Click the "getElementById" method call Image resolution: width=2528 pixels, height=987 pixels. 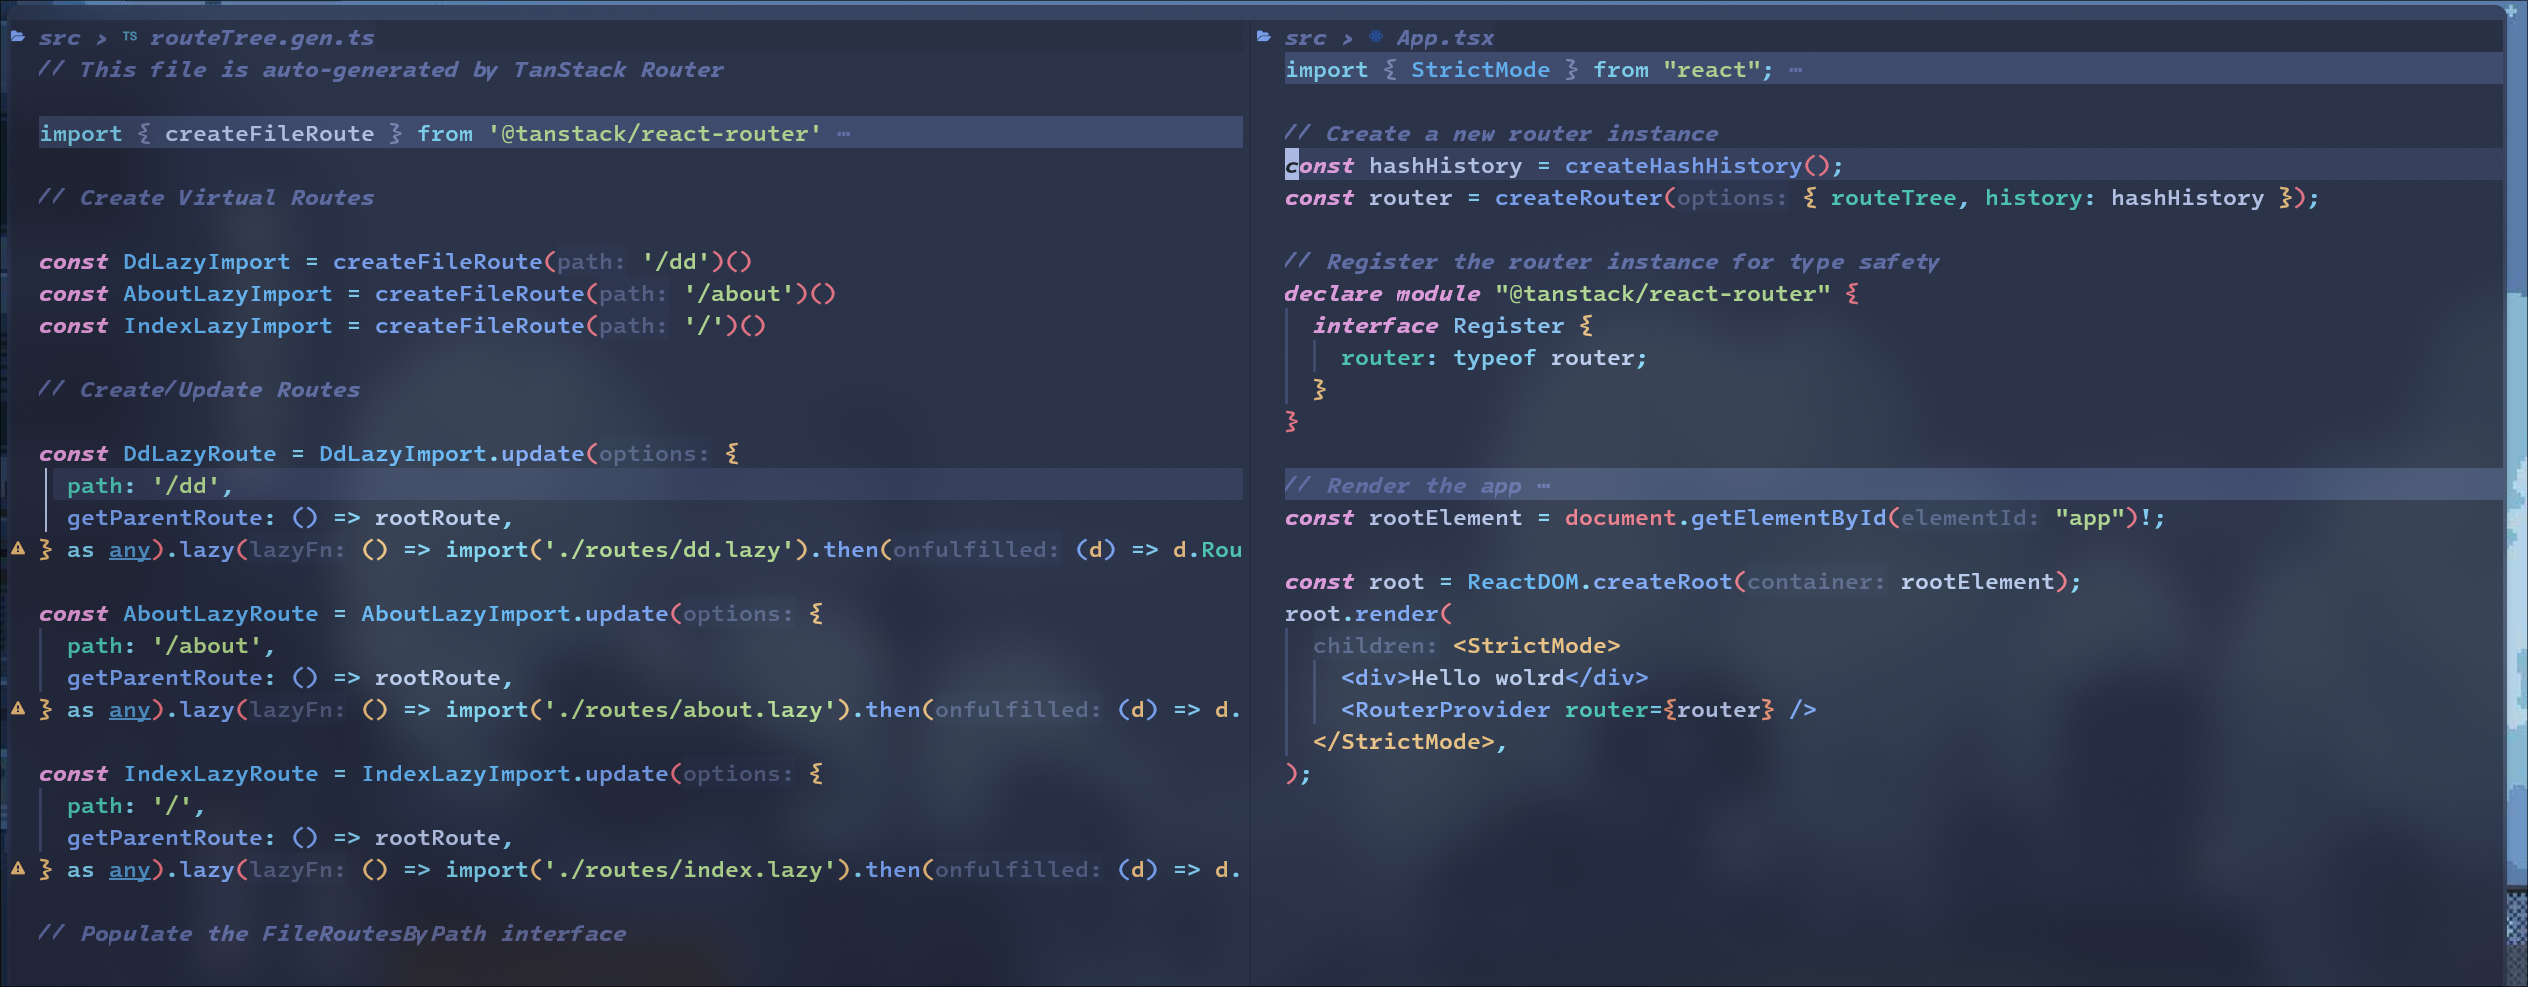(x=1788, y=518)
